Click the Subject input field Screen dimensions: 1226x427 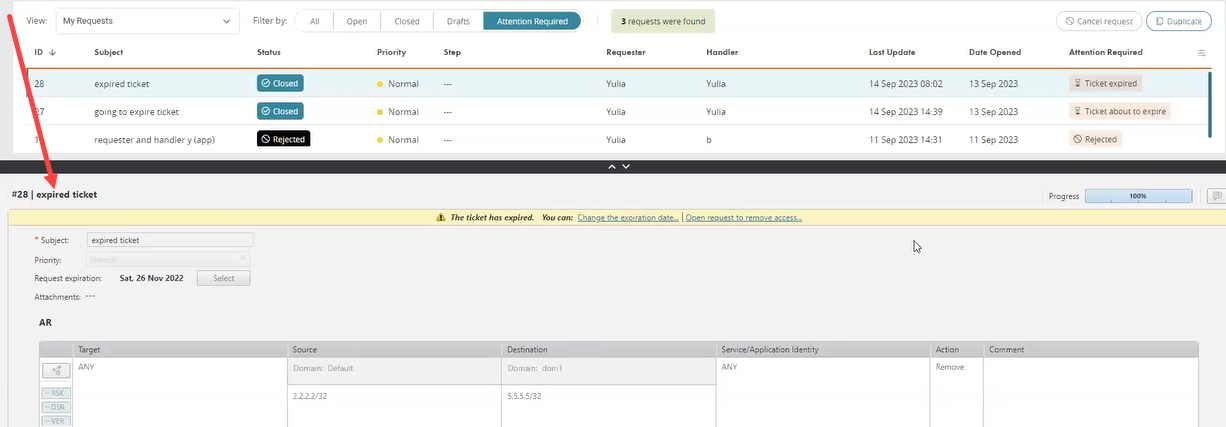pos(169,240)
